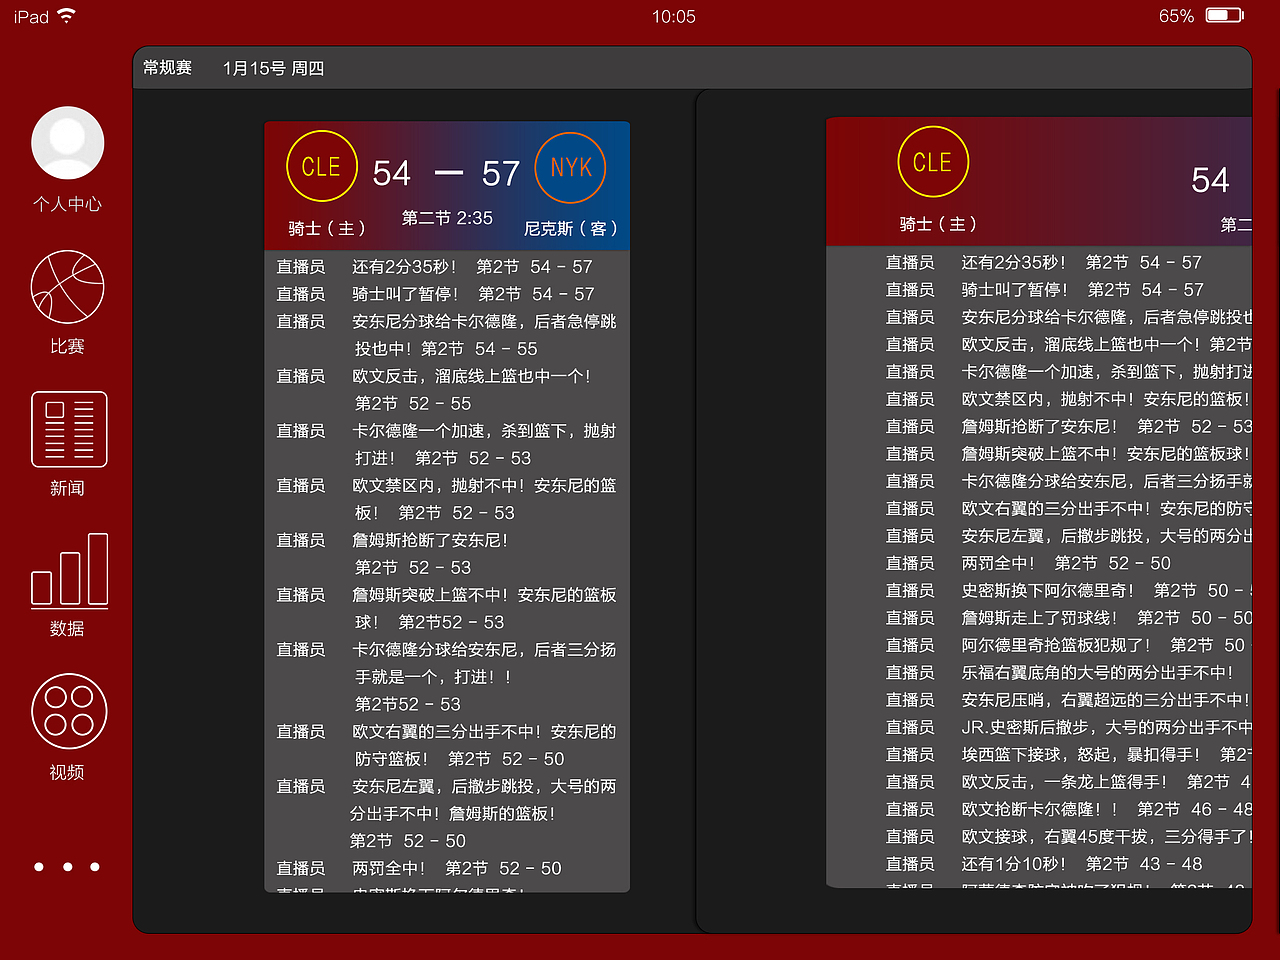Select left card row 安东尼左翼，后撤步跳投

447,814
